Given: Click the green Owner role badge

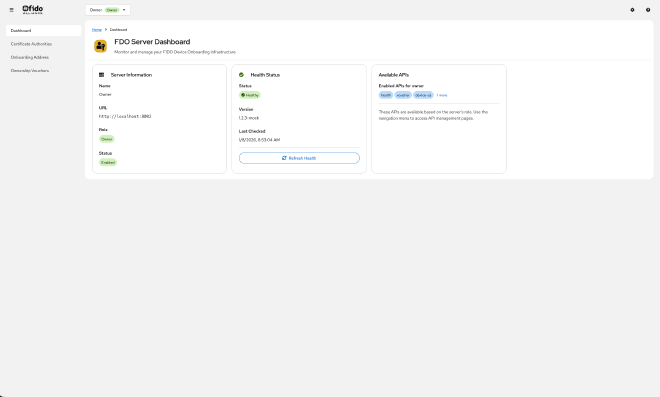Looking at the screenshot, I should 106,139.
